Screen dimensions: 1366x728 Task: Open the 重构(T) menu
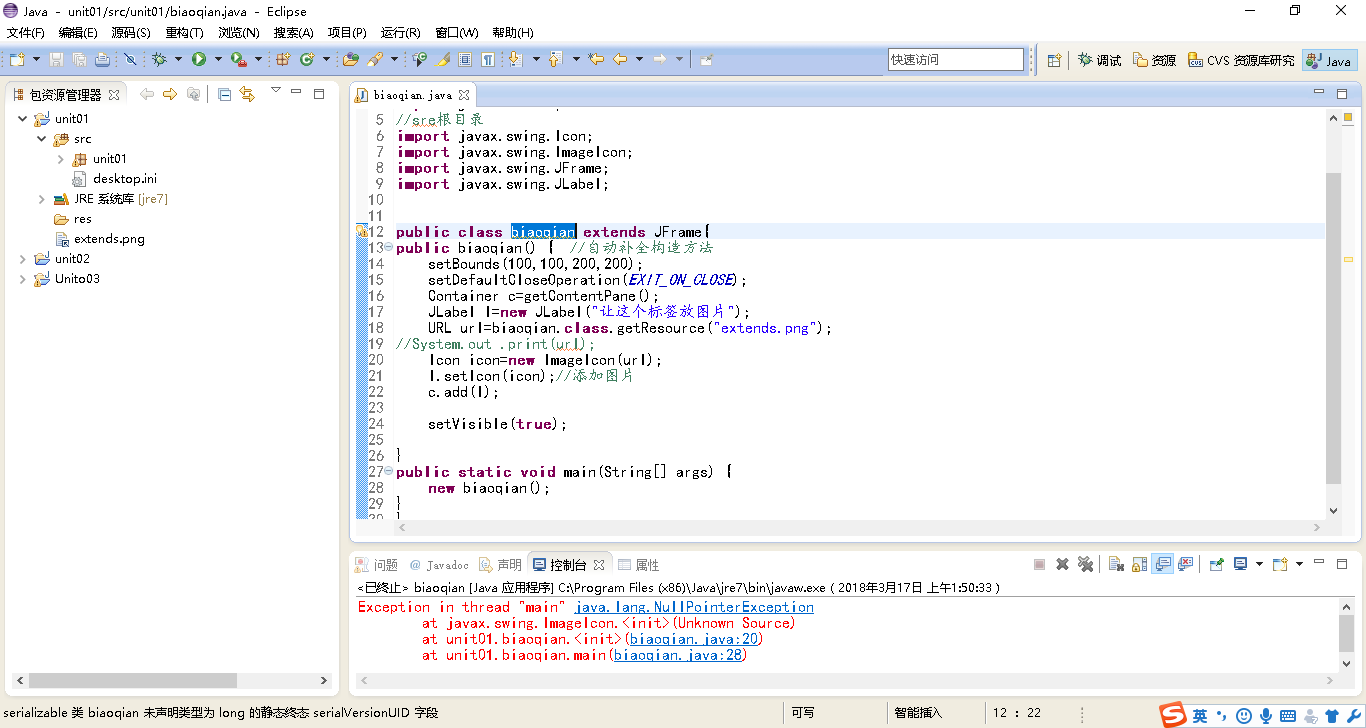[184, 33]
